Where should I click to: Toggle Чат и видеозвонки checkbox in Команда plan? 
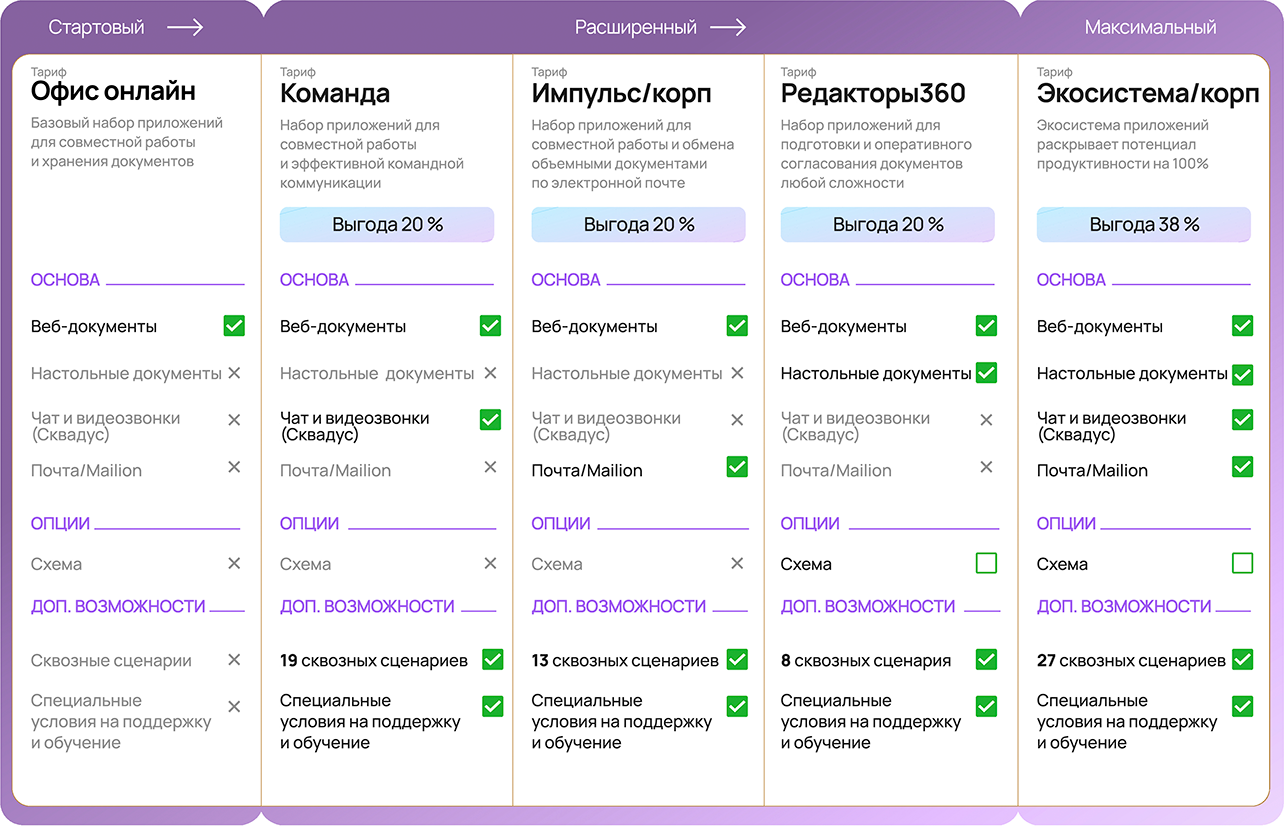490,419
